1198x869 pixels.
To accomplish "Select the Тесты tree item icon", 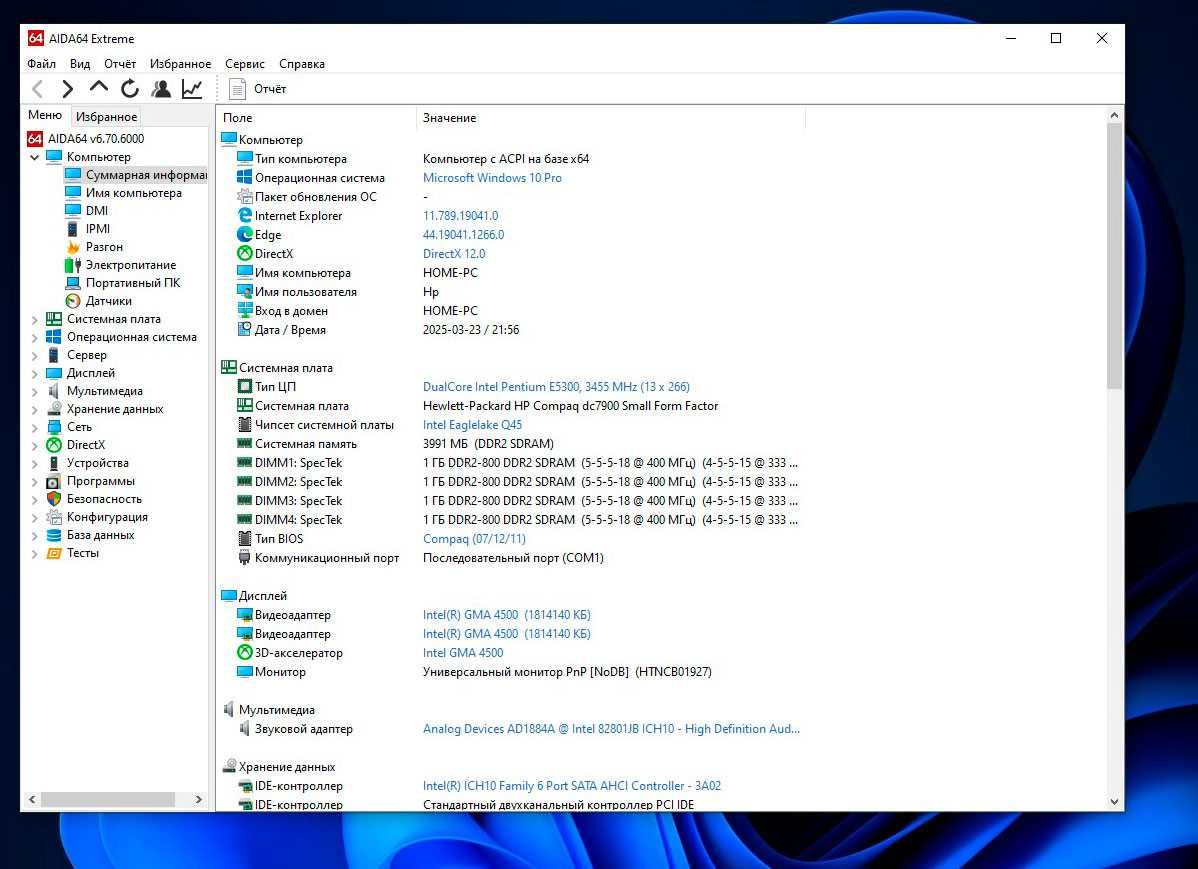I will pos(53,553).
